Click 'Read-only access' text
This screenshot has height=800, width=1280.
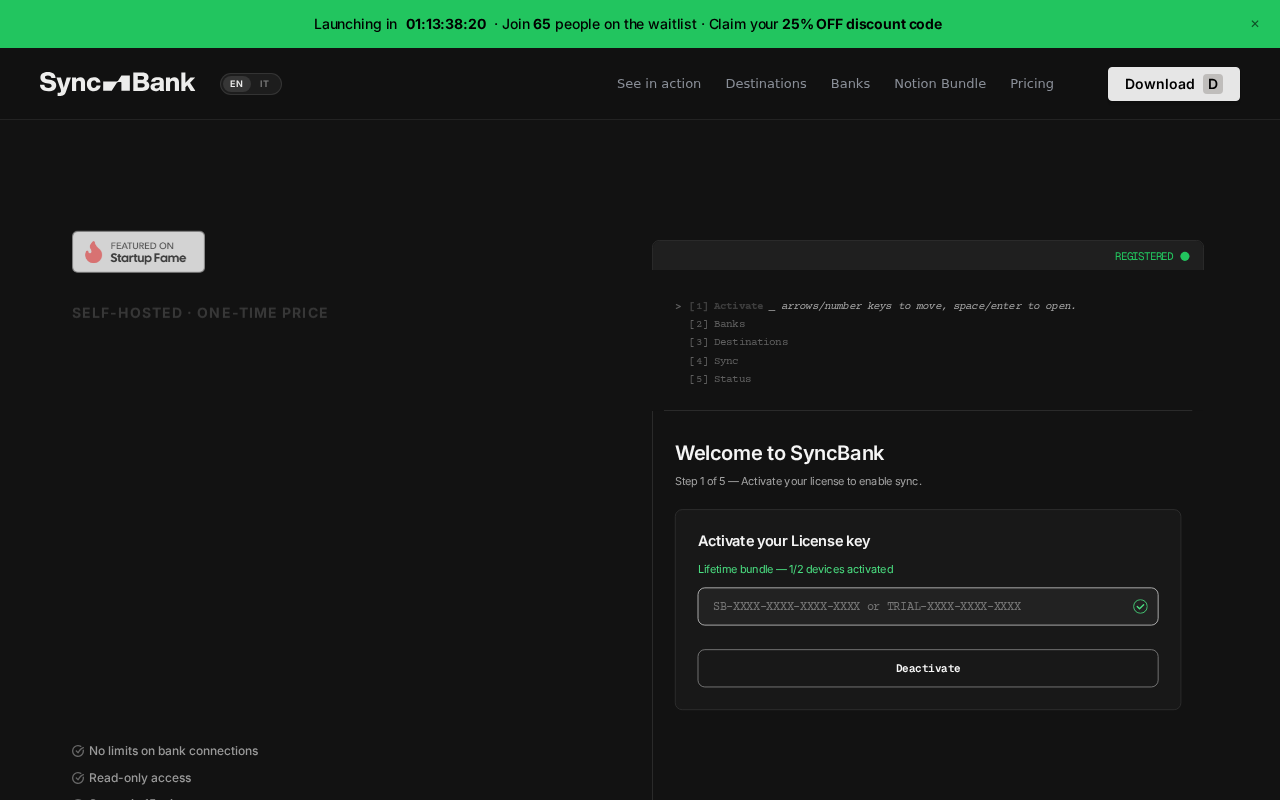click(x=140, y=778)
